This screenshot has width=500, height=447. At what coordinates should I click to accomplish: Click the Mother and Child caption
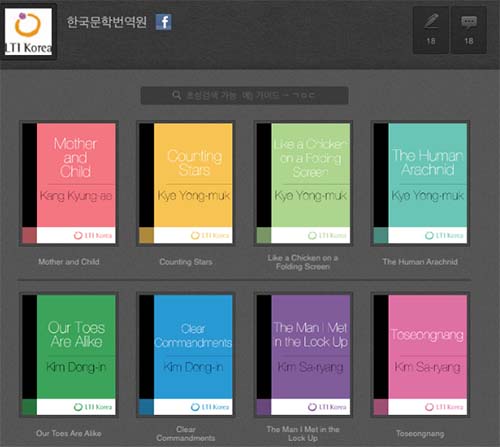(69, 262)
